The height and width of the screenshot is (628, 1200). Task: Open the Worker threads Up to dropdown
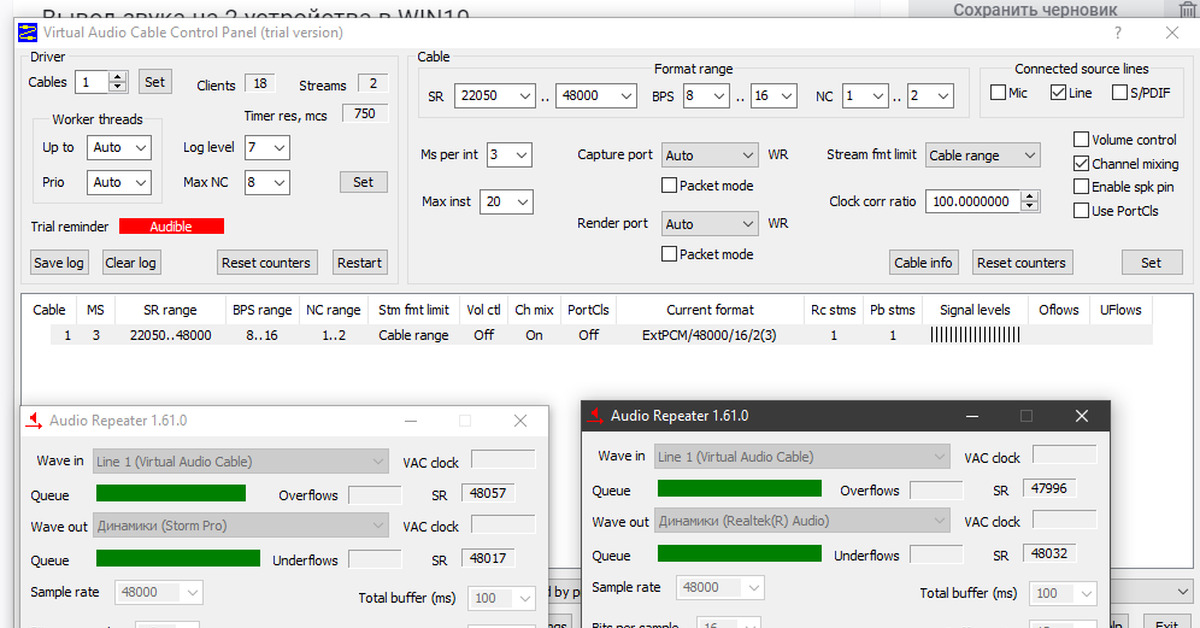(x=118, y=147)
